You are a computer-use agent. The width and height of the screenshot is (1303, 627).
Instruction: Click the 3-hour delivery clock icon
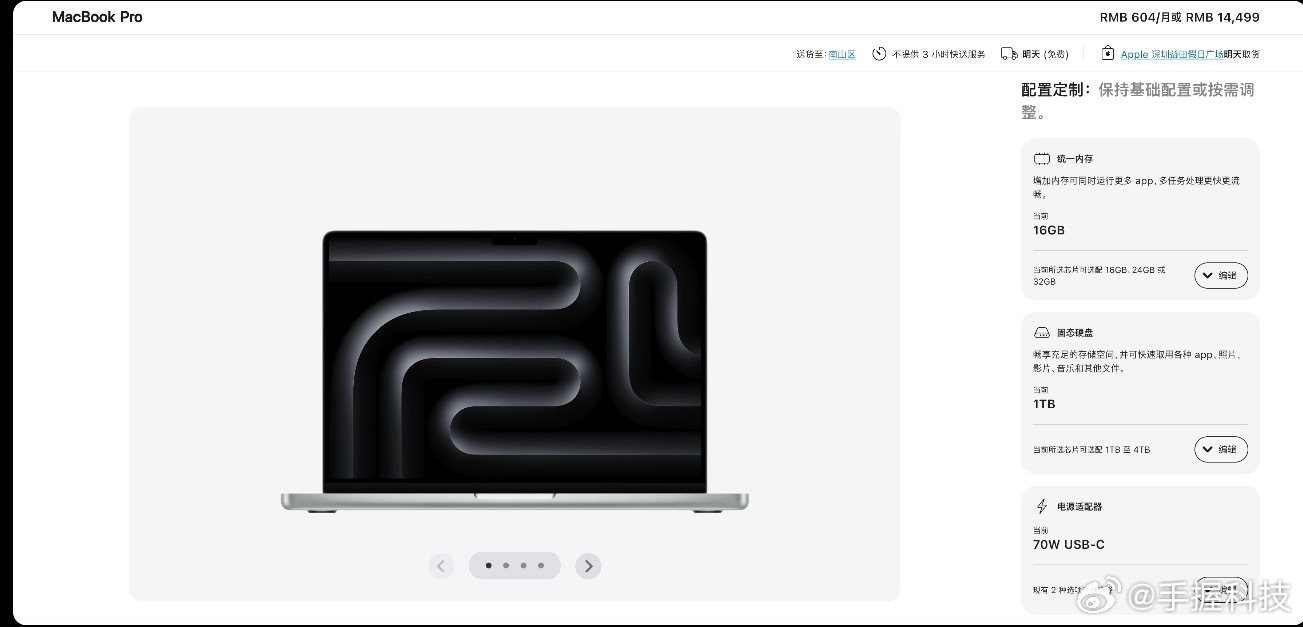click(x=879, y=53)
